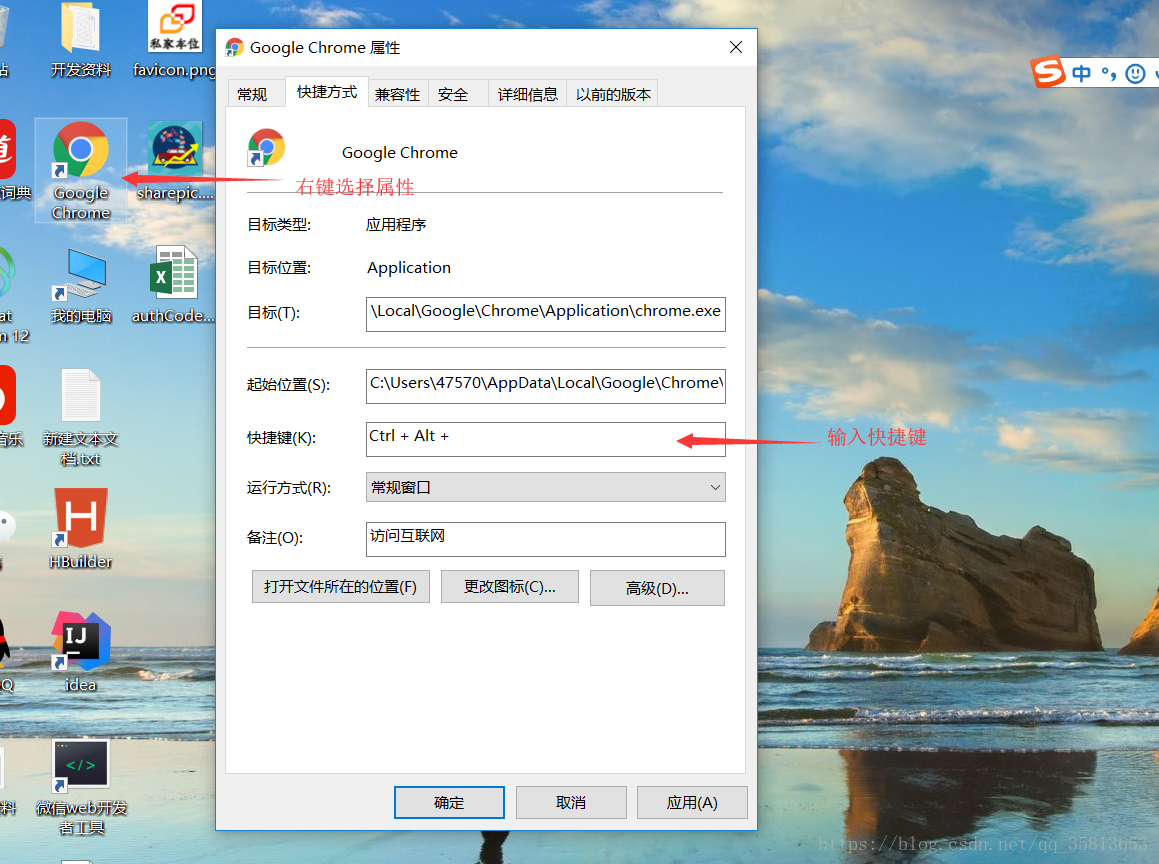Click the Application target location text
Image resolution: width=1159 pixels, height=864 pixels.
pos(409,268)
